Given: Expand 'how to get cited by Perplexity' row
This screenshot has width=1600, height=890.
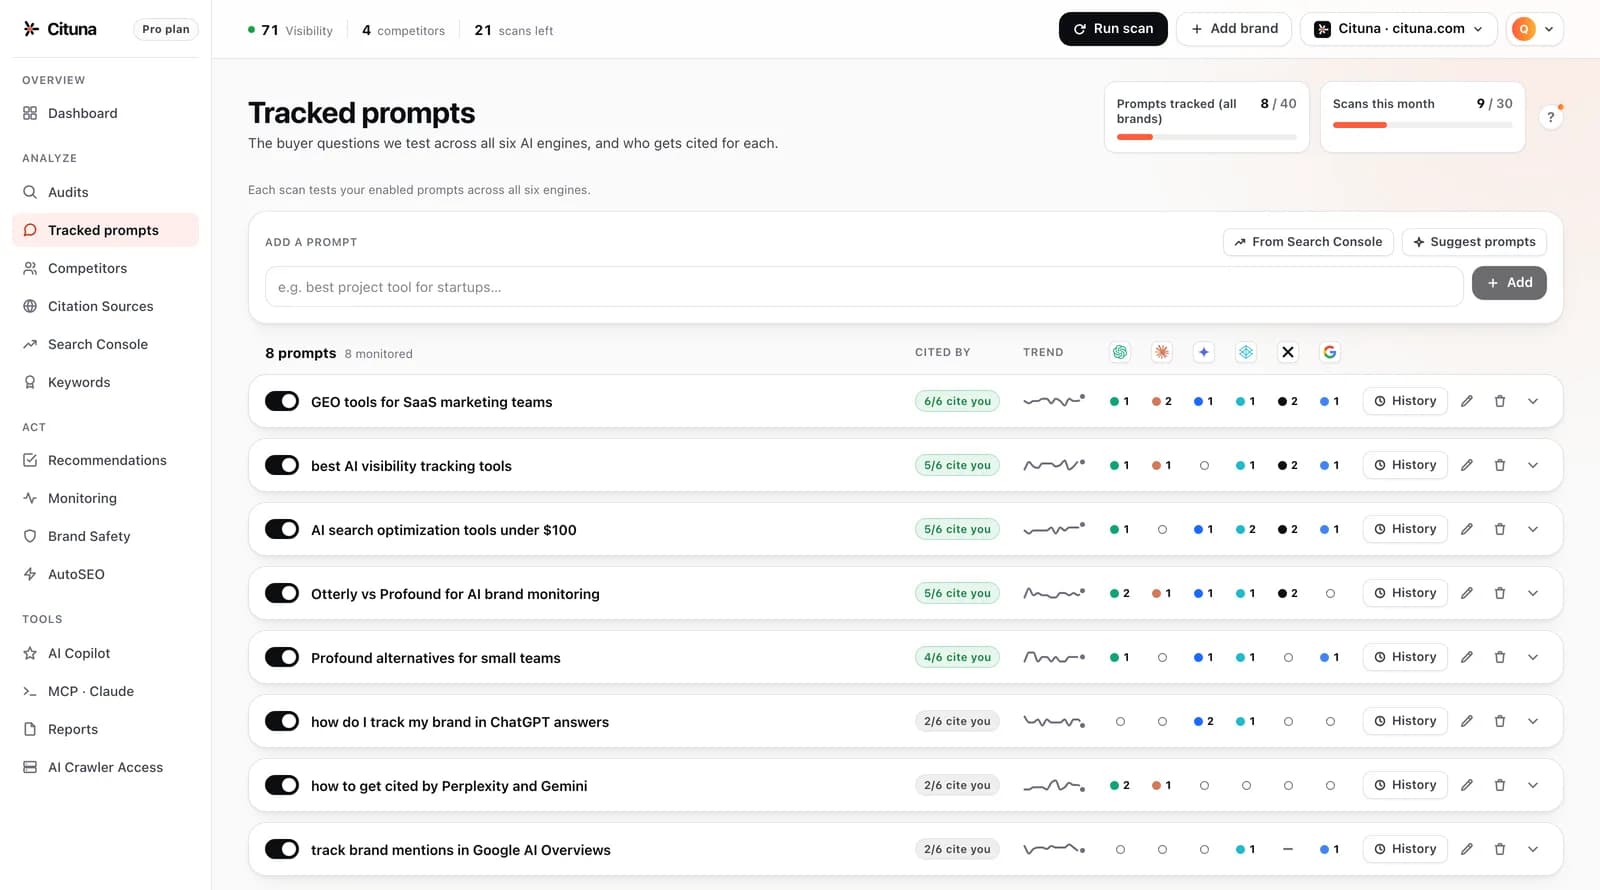Looking at the screenshot, I should 1533,785.
